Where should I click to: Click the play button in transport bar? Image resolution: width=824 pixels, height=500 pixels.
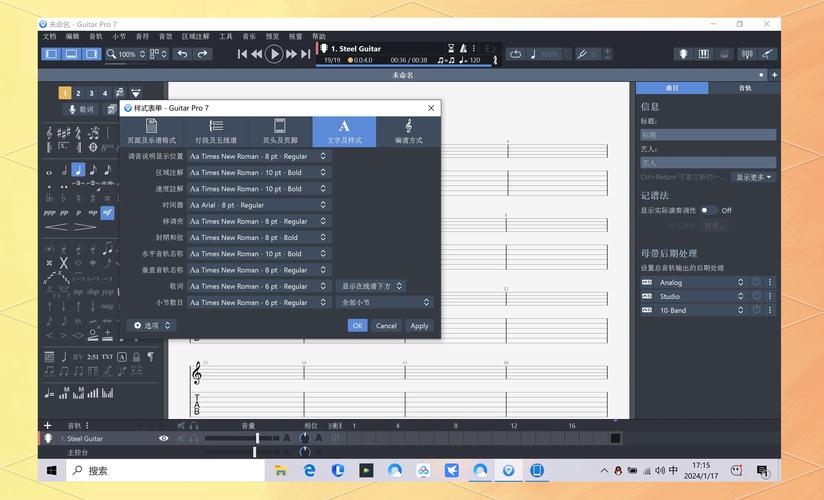click(x=274, y=54)
